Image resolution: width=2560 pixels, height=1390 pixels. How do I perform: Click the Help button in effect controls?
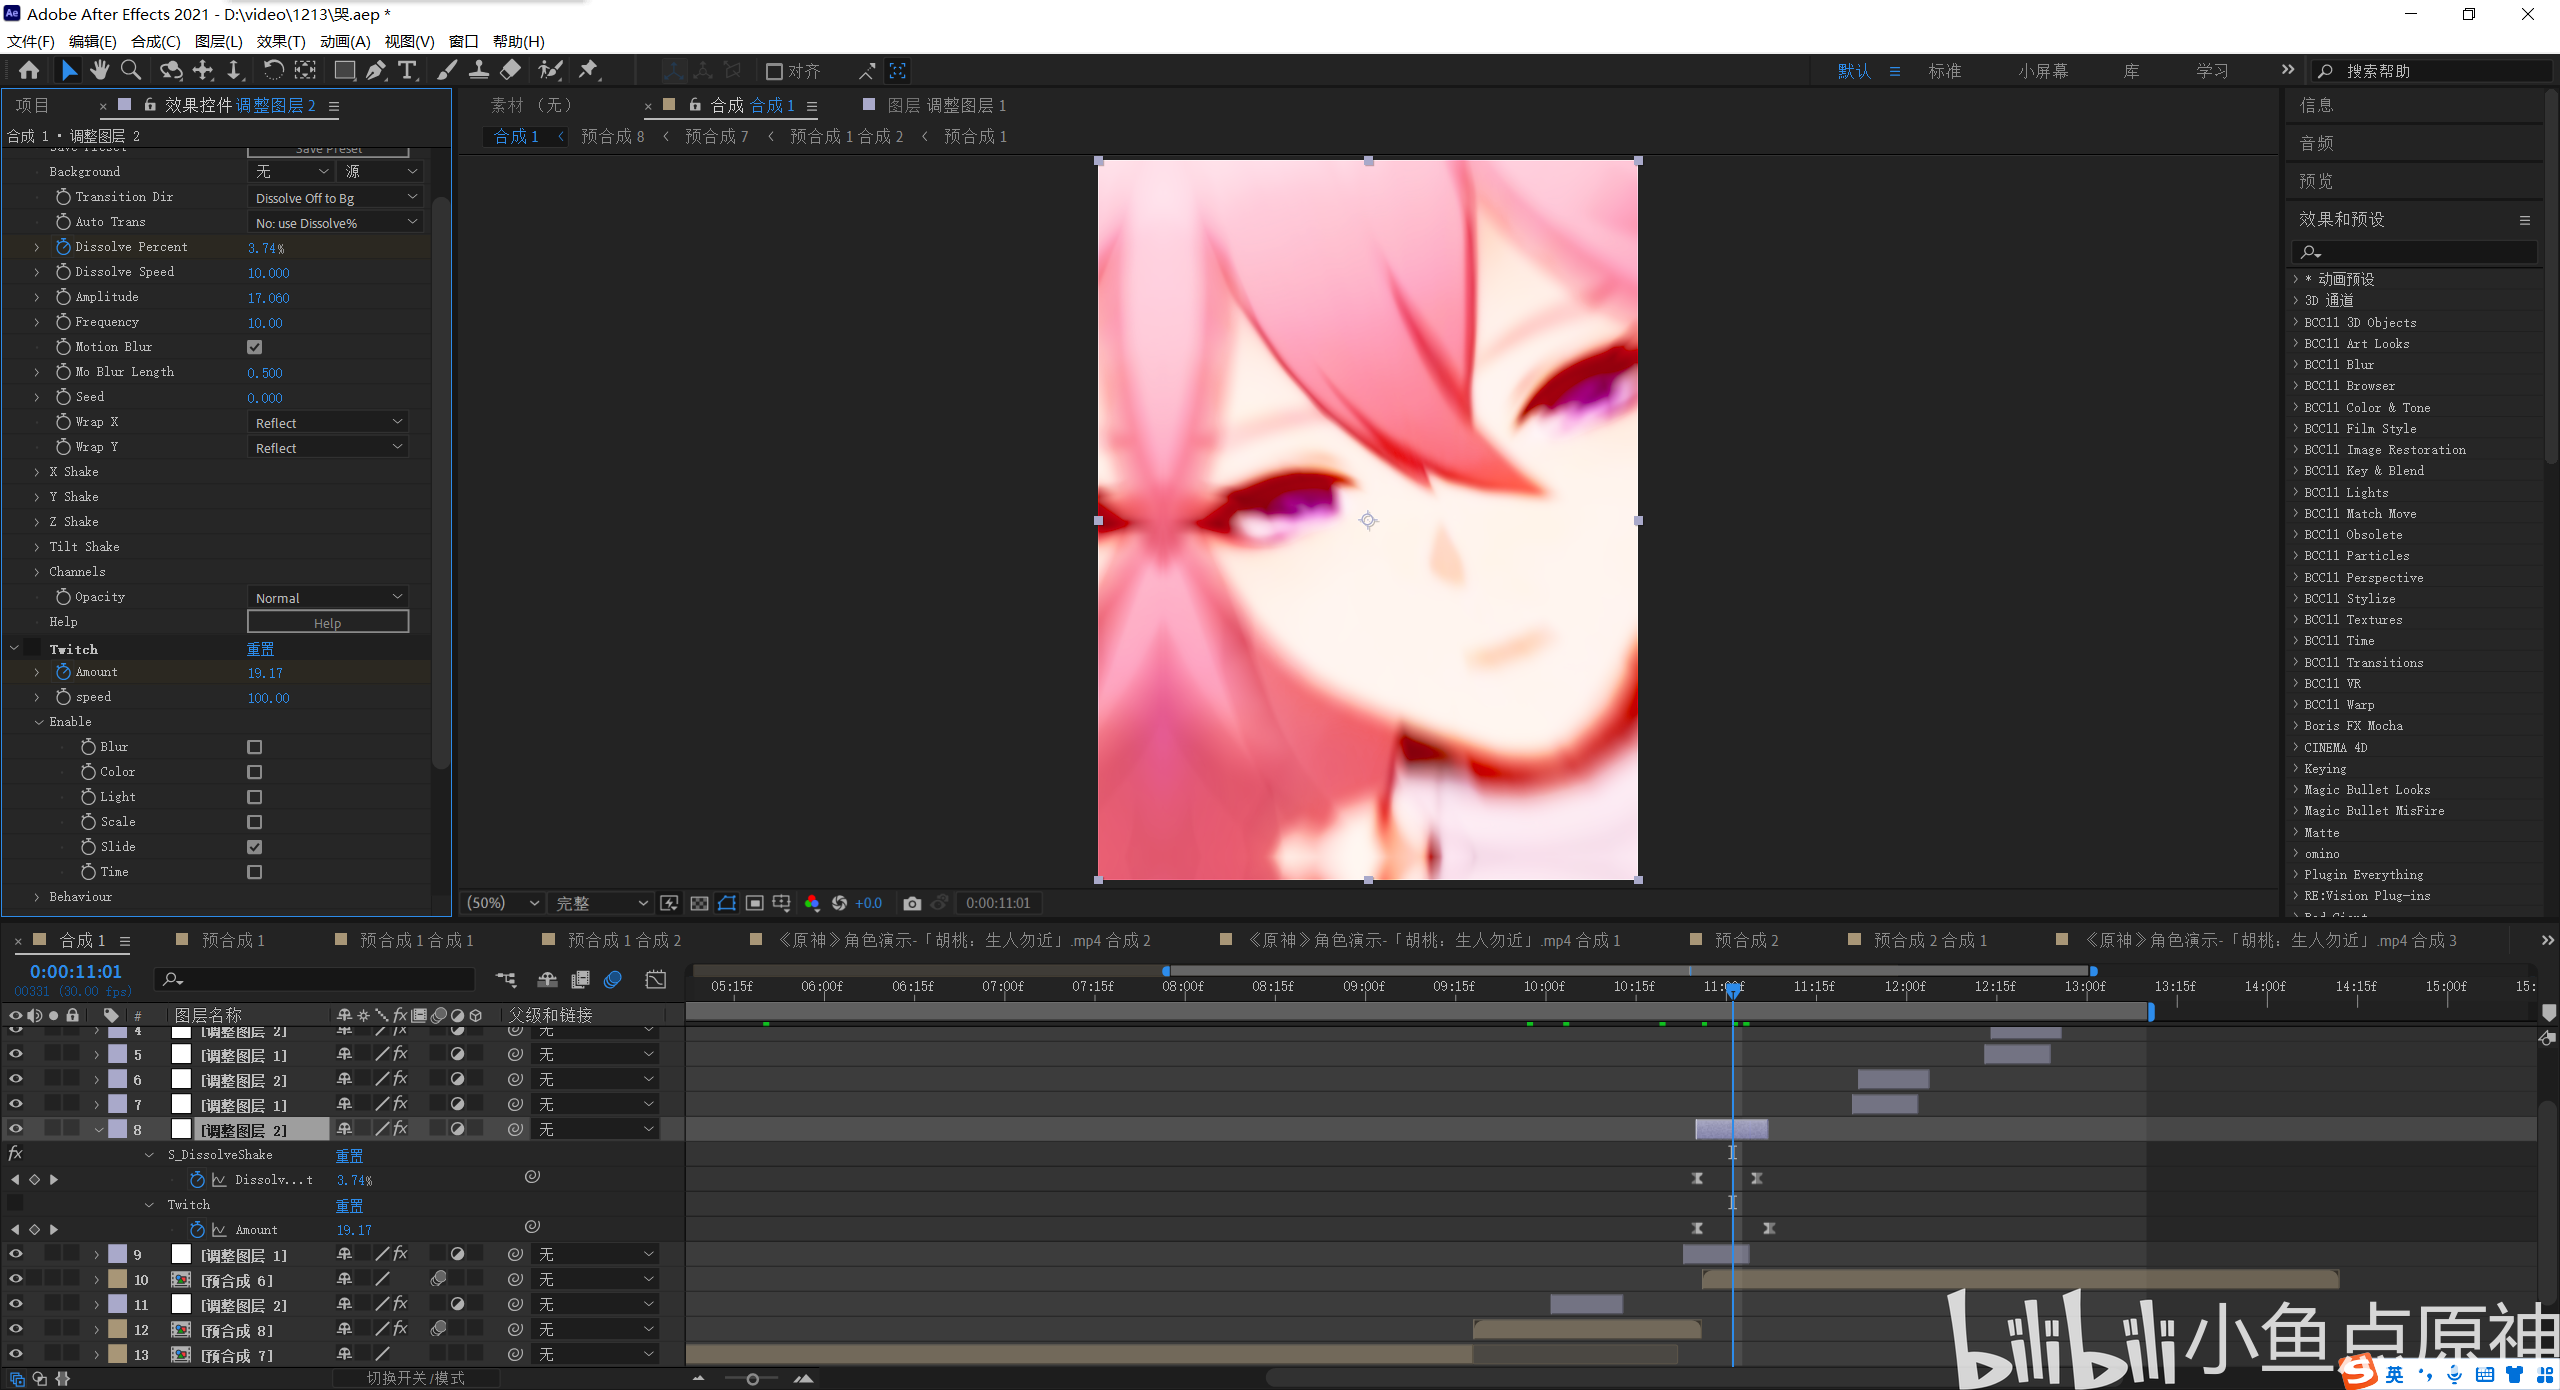coord(327,622)
